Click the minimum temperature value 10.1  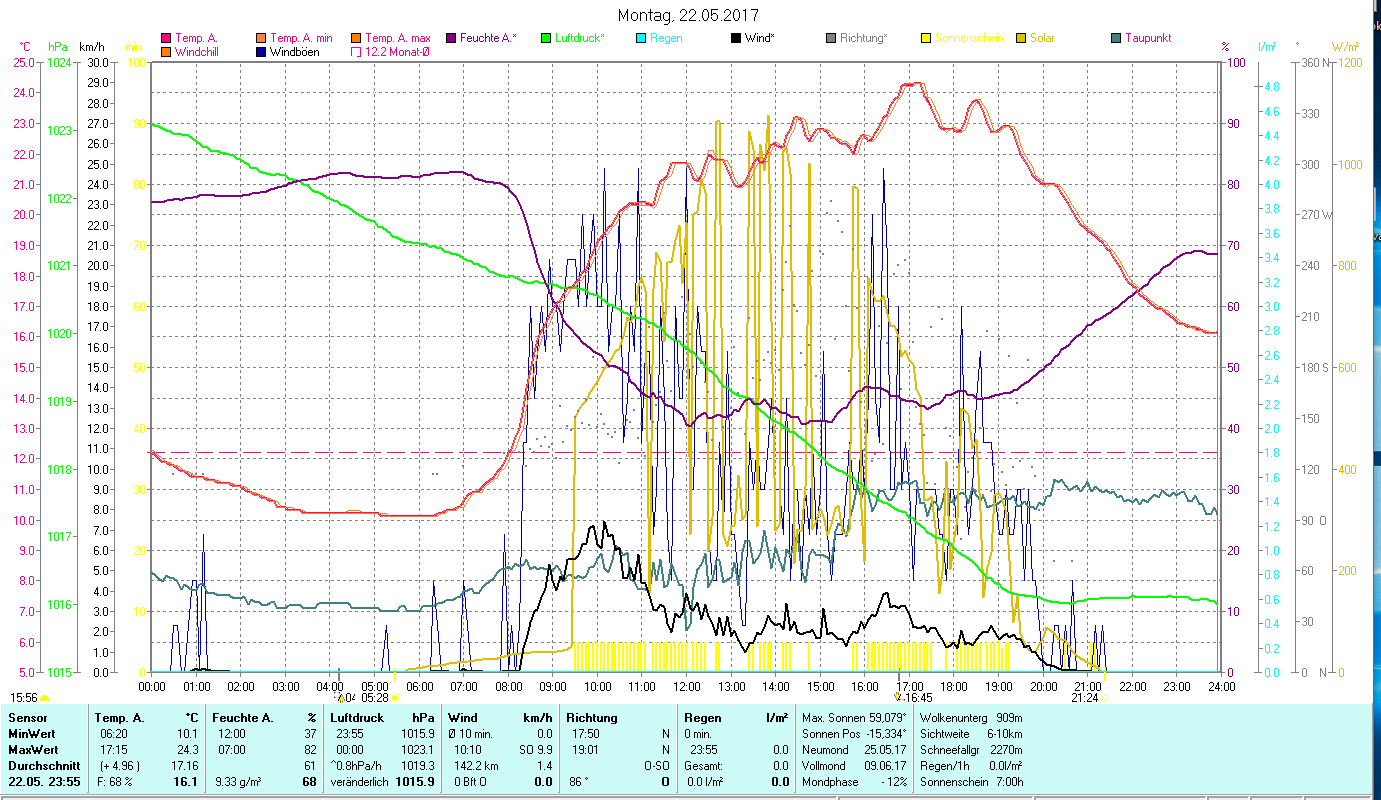(188, 733)
